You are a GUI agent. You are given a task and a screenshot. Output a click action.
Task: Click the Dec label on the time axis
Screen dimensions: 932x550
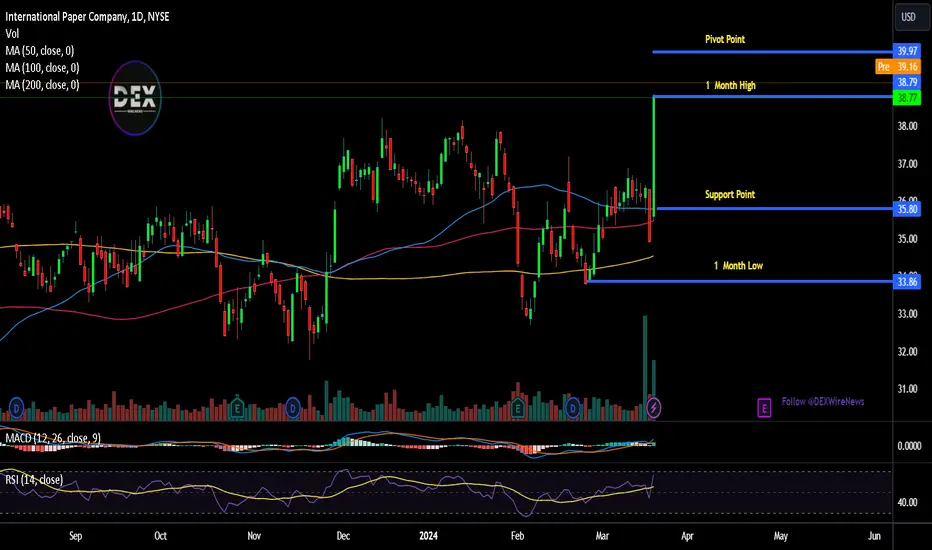click(x=343, y=536)
